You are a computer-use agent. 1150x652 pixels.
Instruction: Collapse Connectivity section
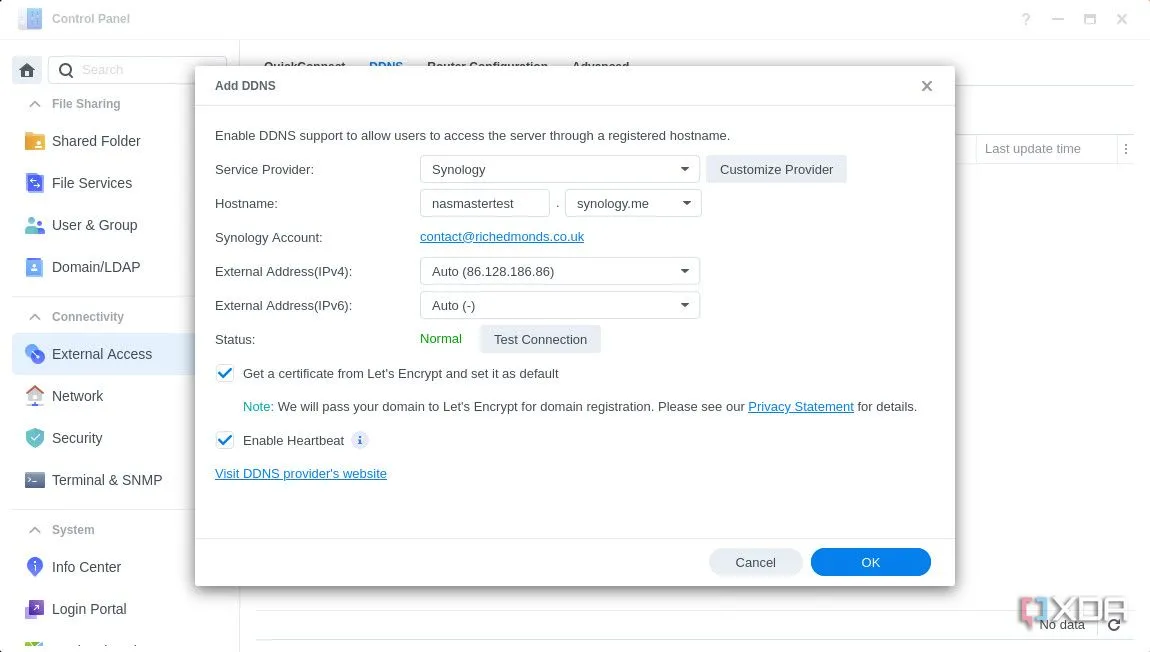pyautogui.click(x=34, y=317)
